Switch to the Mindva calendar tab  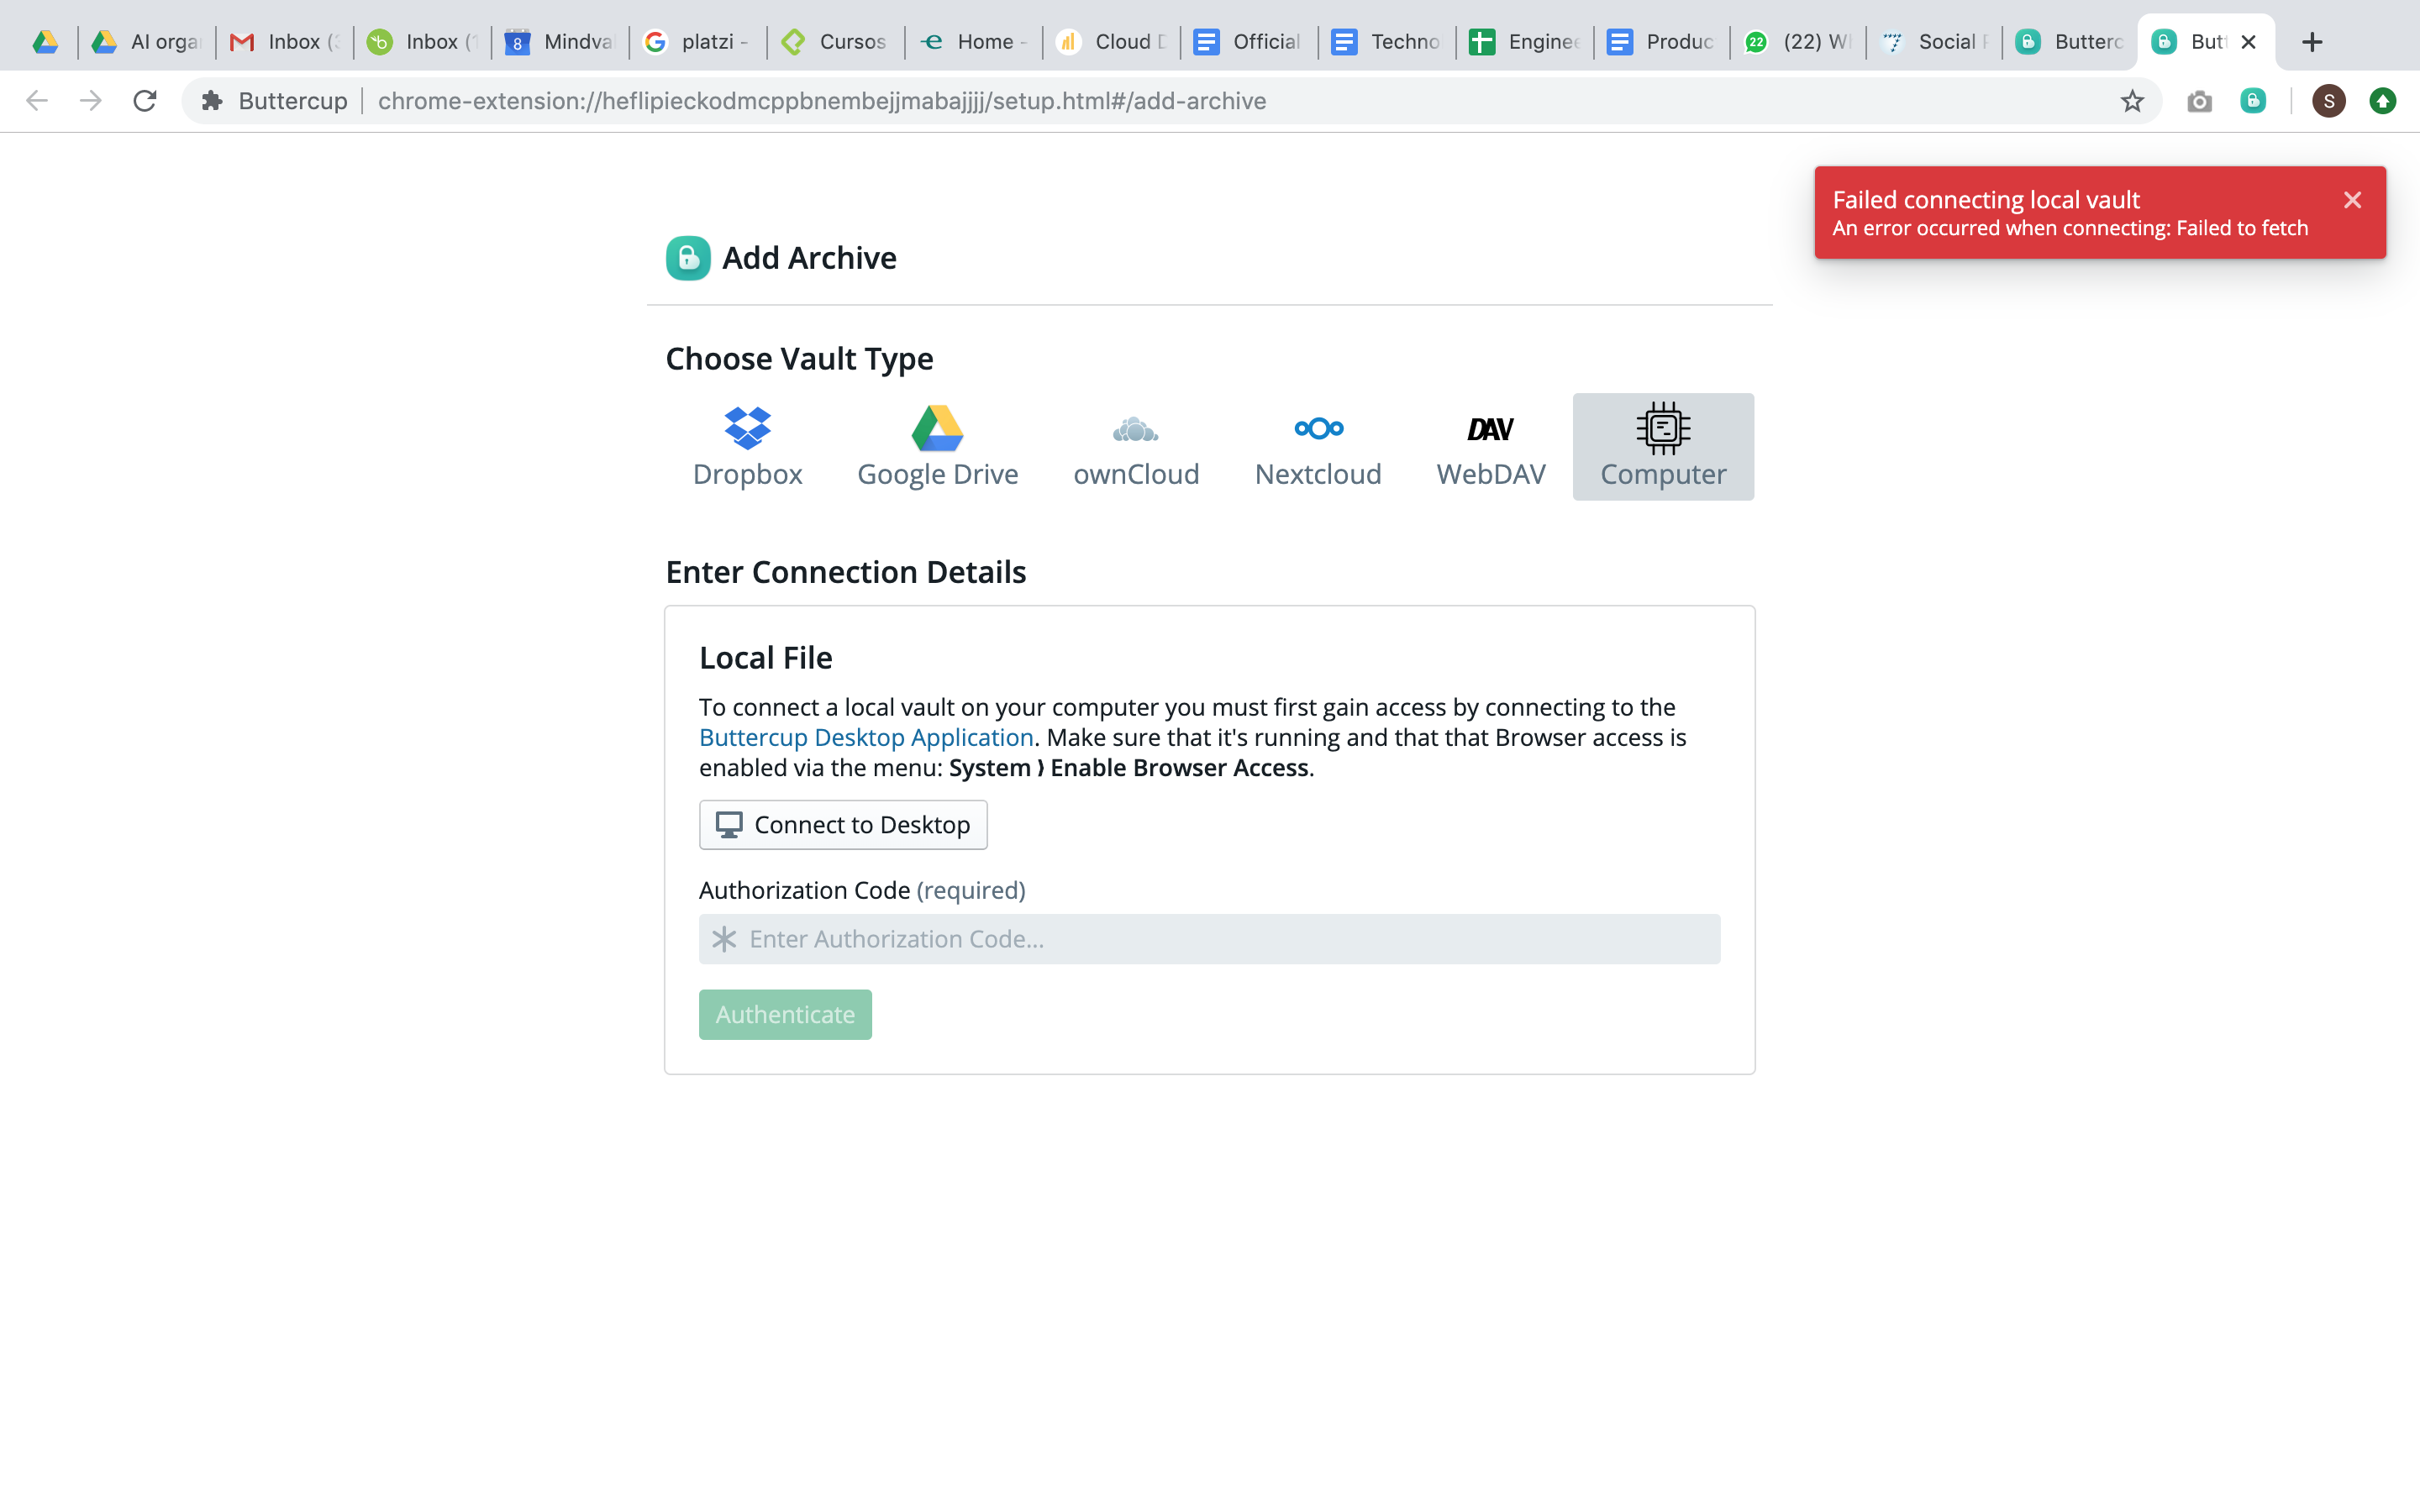pyautogui.click(x=560, y=42)
